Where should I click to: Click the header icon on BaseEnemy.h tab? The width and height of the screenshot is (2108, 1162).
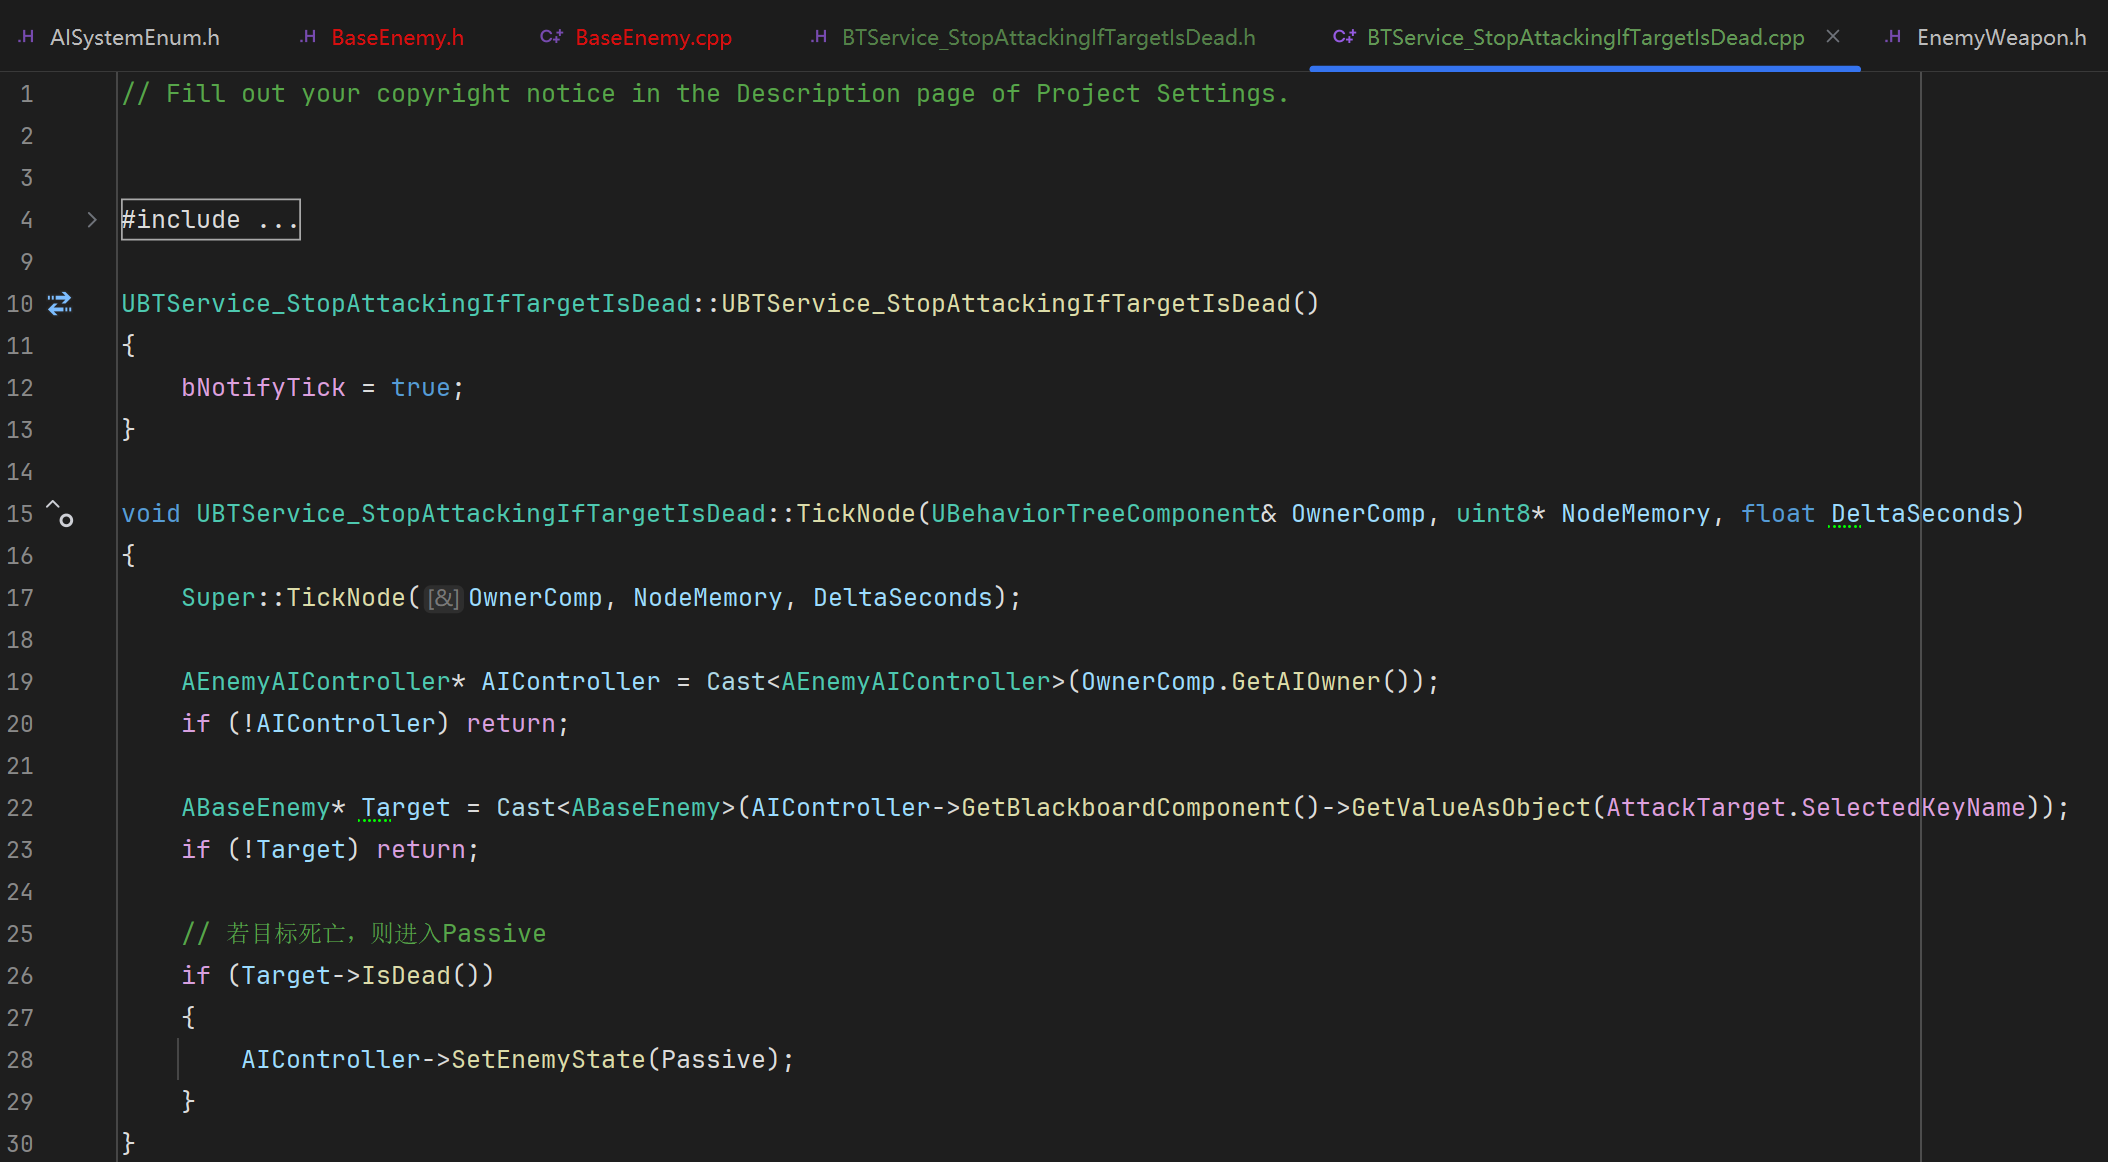coord(308,37)
